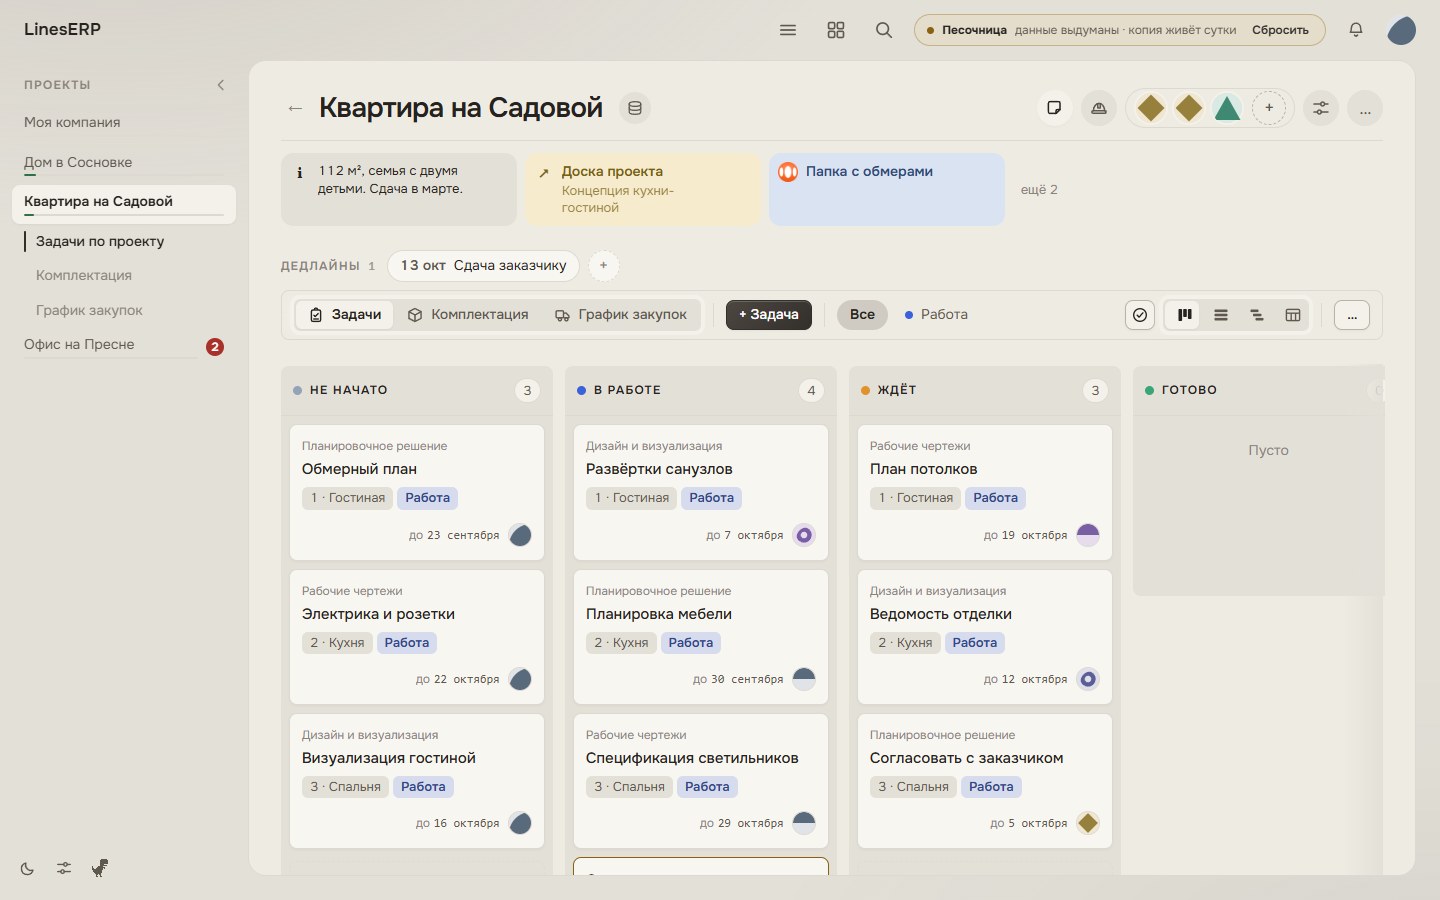Switch to the kanban board view
This screenshot has height=900, width=1440.
[x=1185, y=315]
